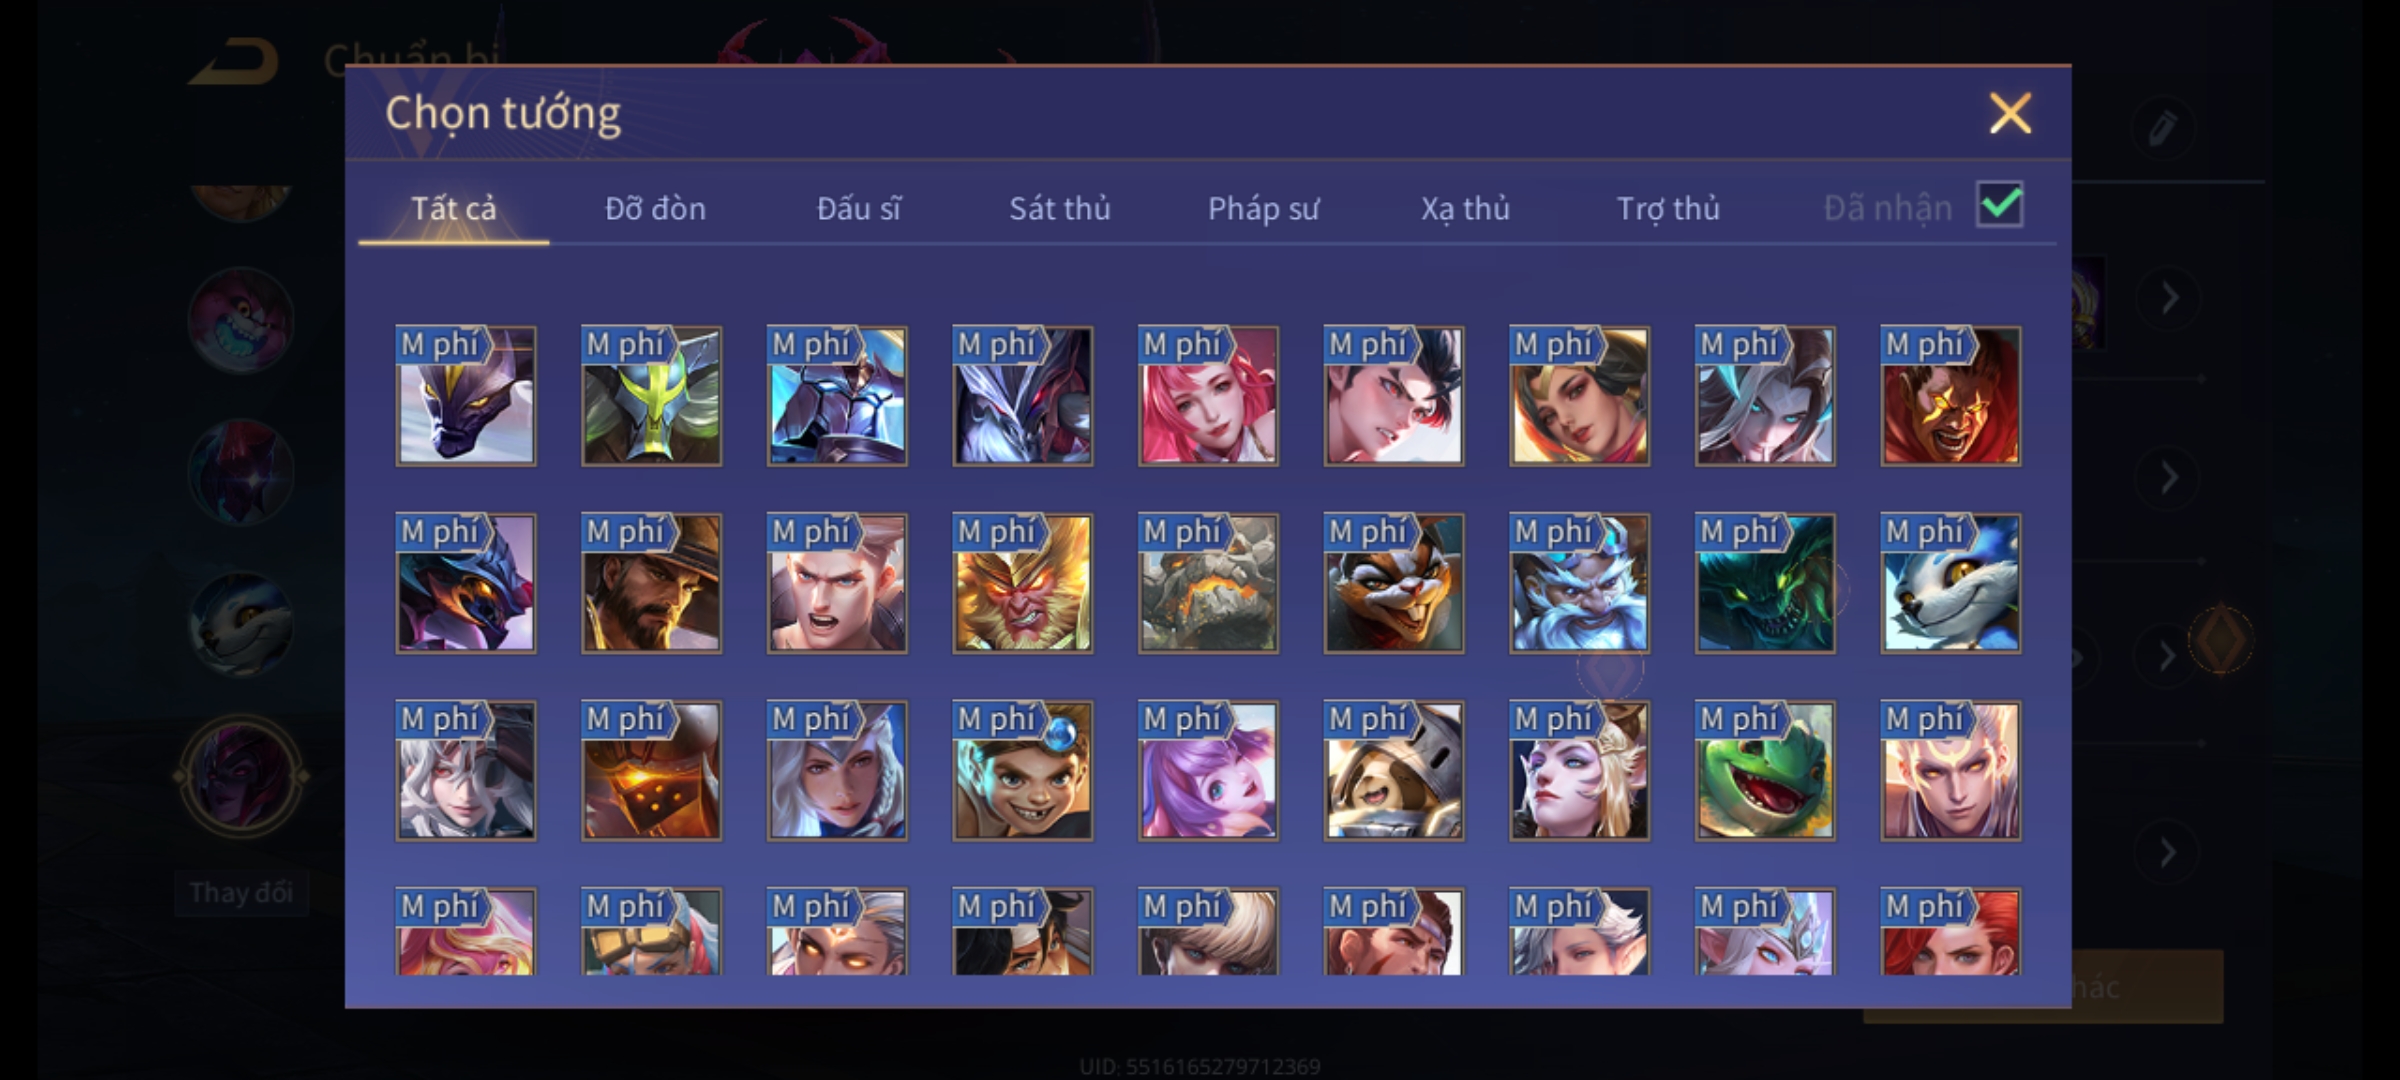This screenshot has height=1080, width=2400.
Task: Open the Trợ thủ tab
Action: pos(1668,208)
